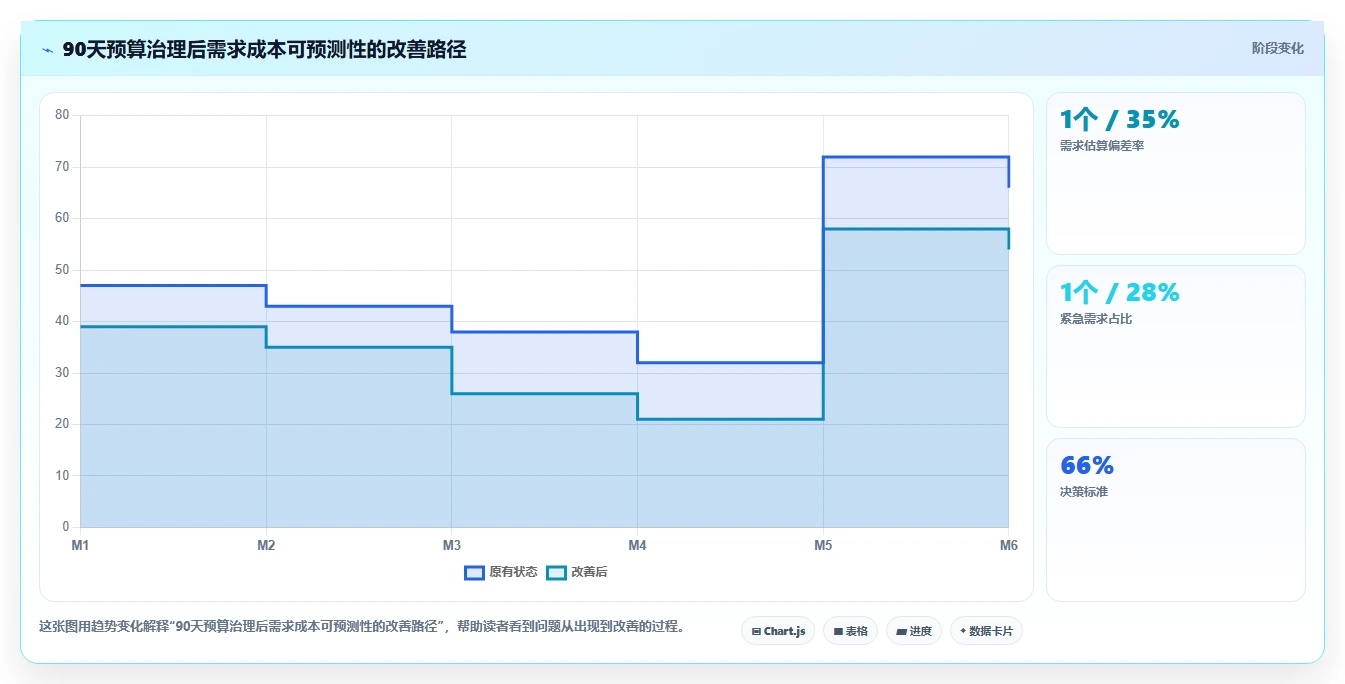Open the 紧急需求占比 stat card

click(x=1176, y=347)
